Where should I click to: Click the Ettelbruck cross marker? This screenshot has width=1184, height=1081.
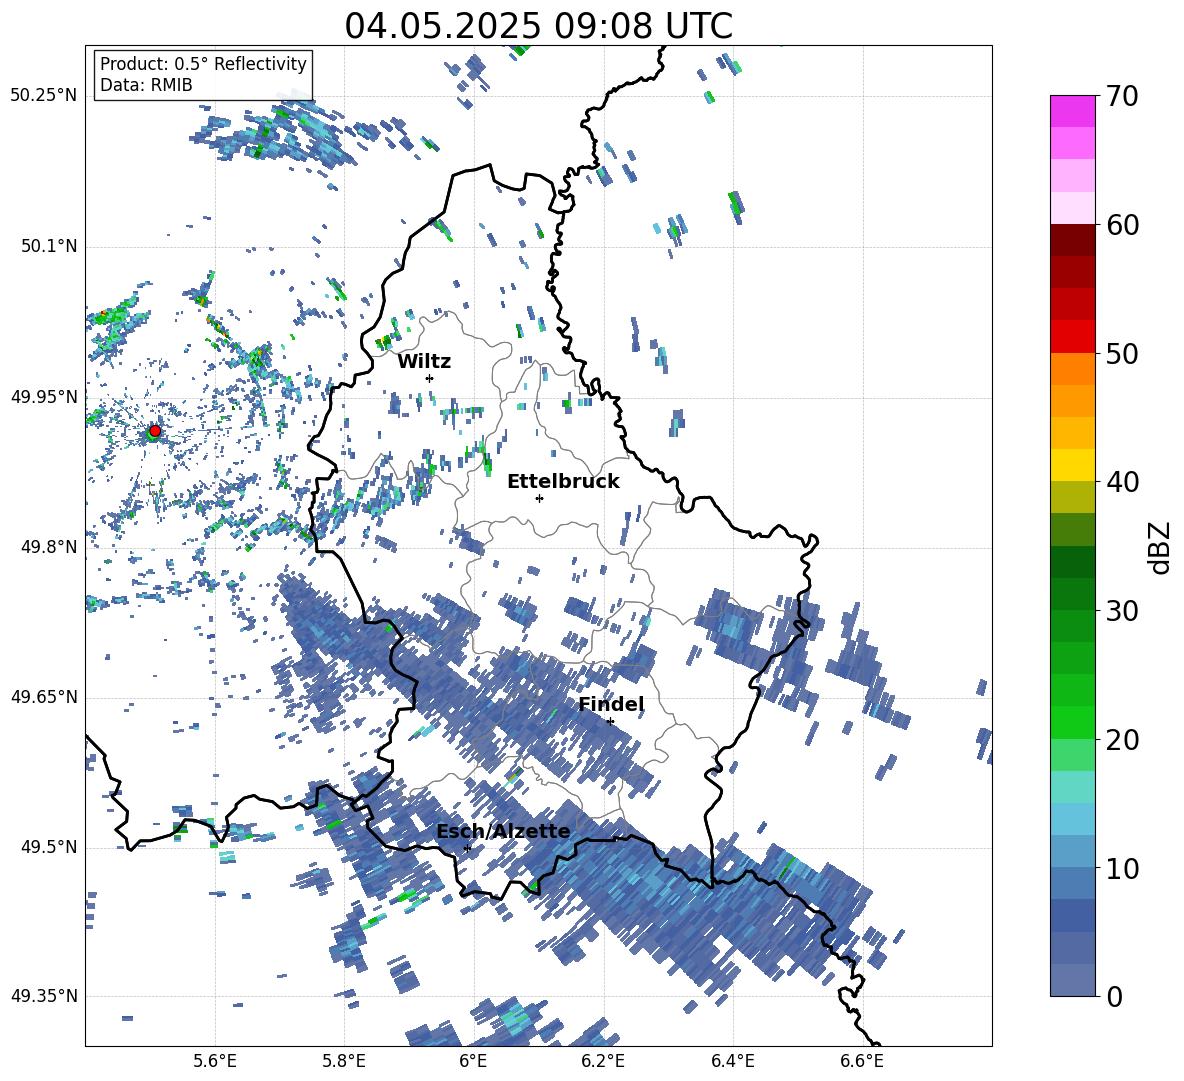pyautogui.click(x=539, y=498)
